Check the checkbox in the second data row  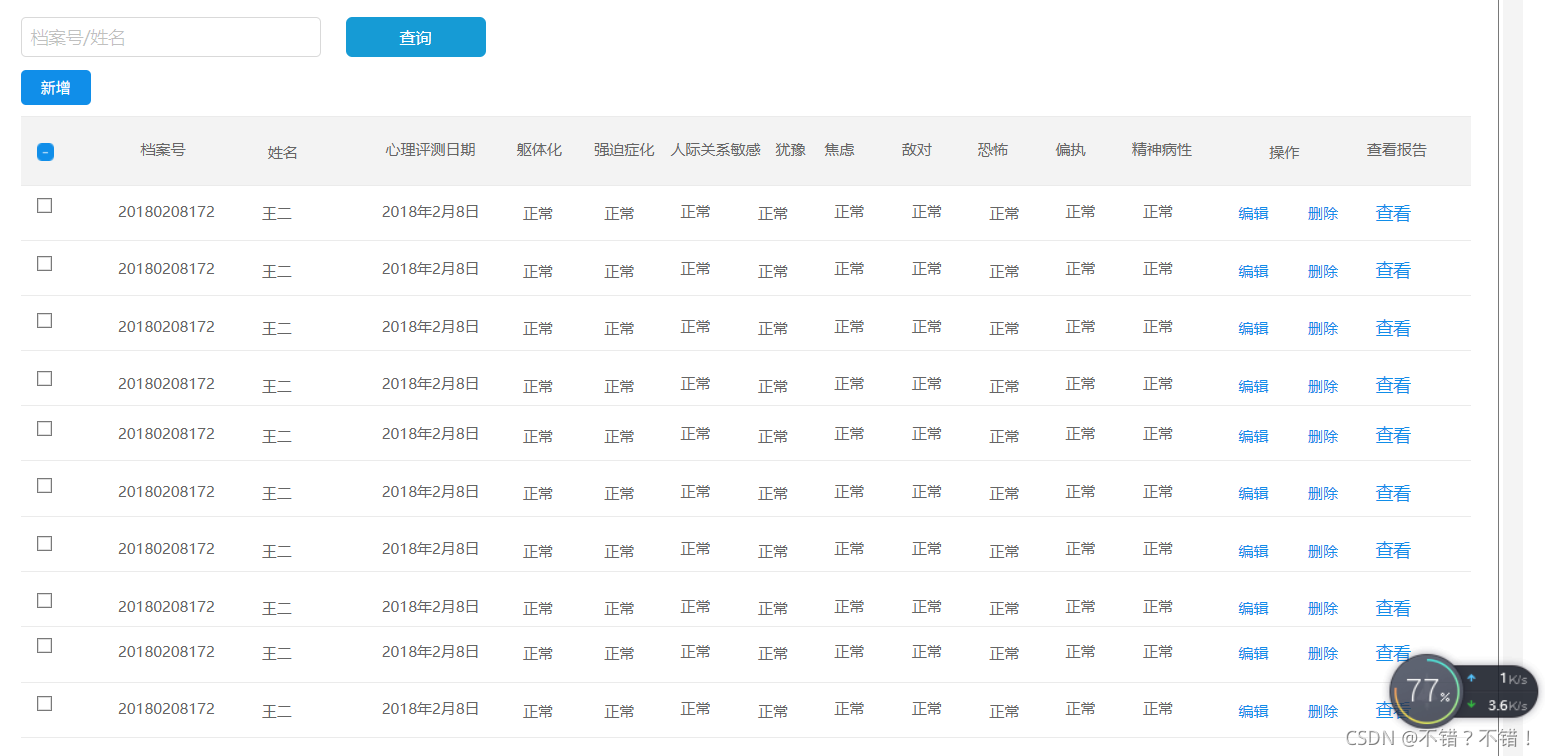(x=44, y=263)
